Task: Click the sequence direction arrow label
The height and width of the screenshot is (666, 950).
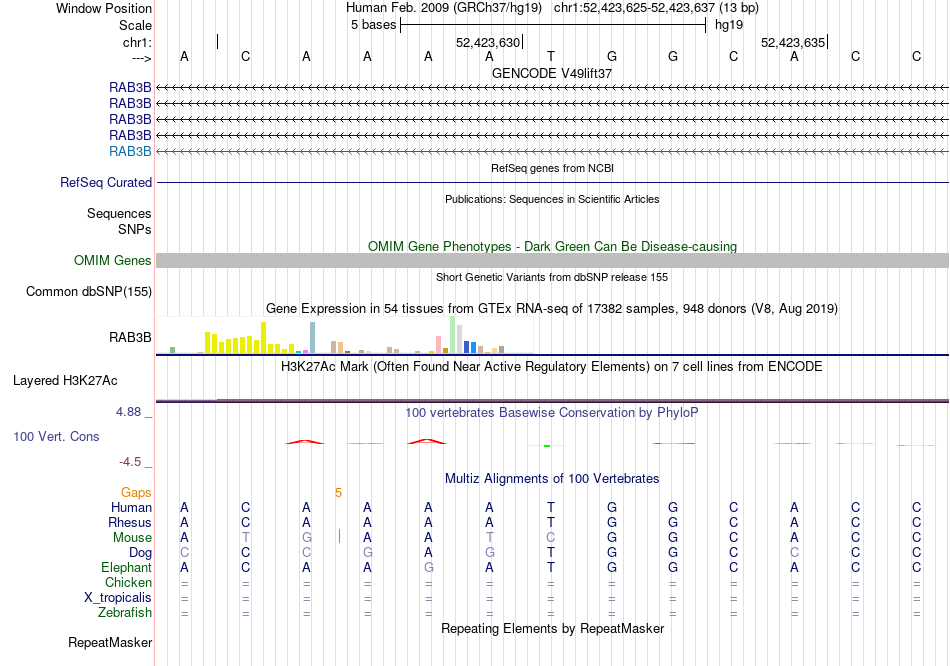Action: coord(142,58)
